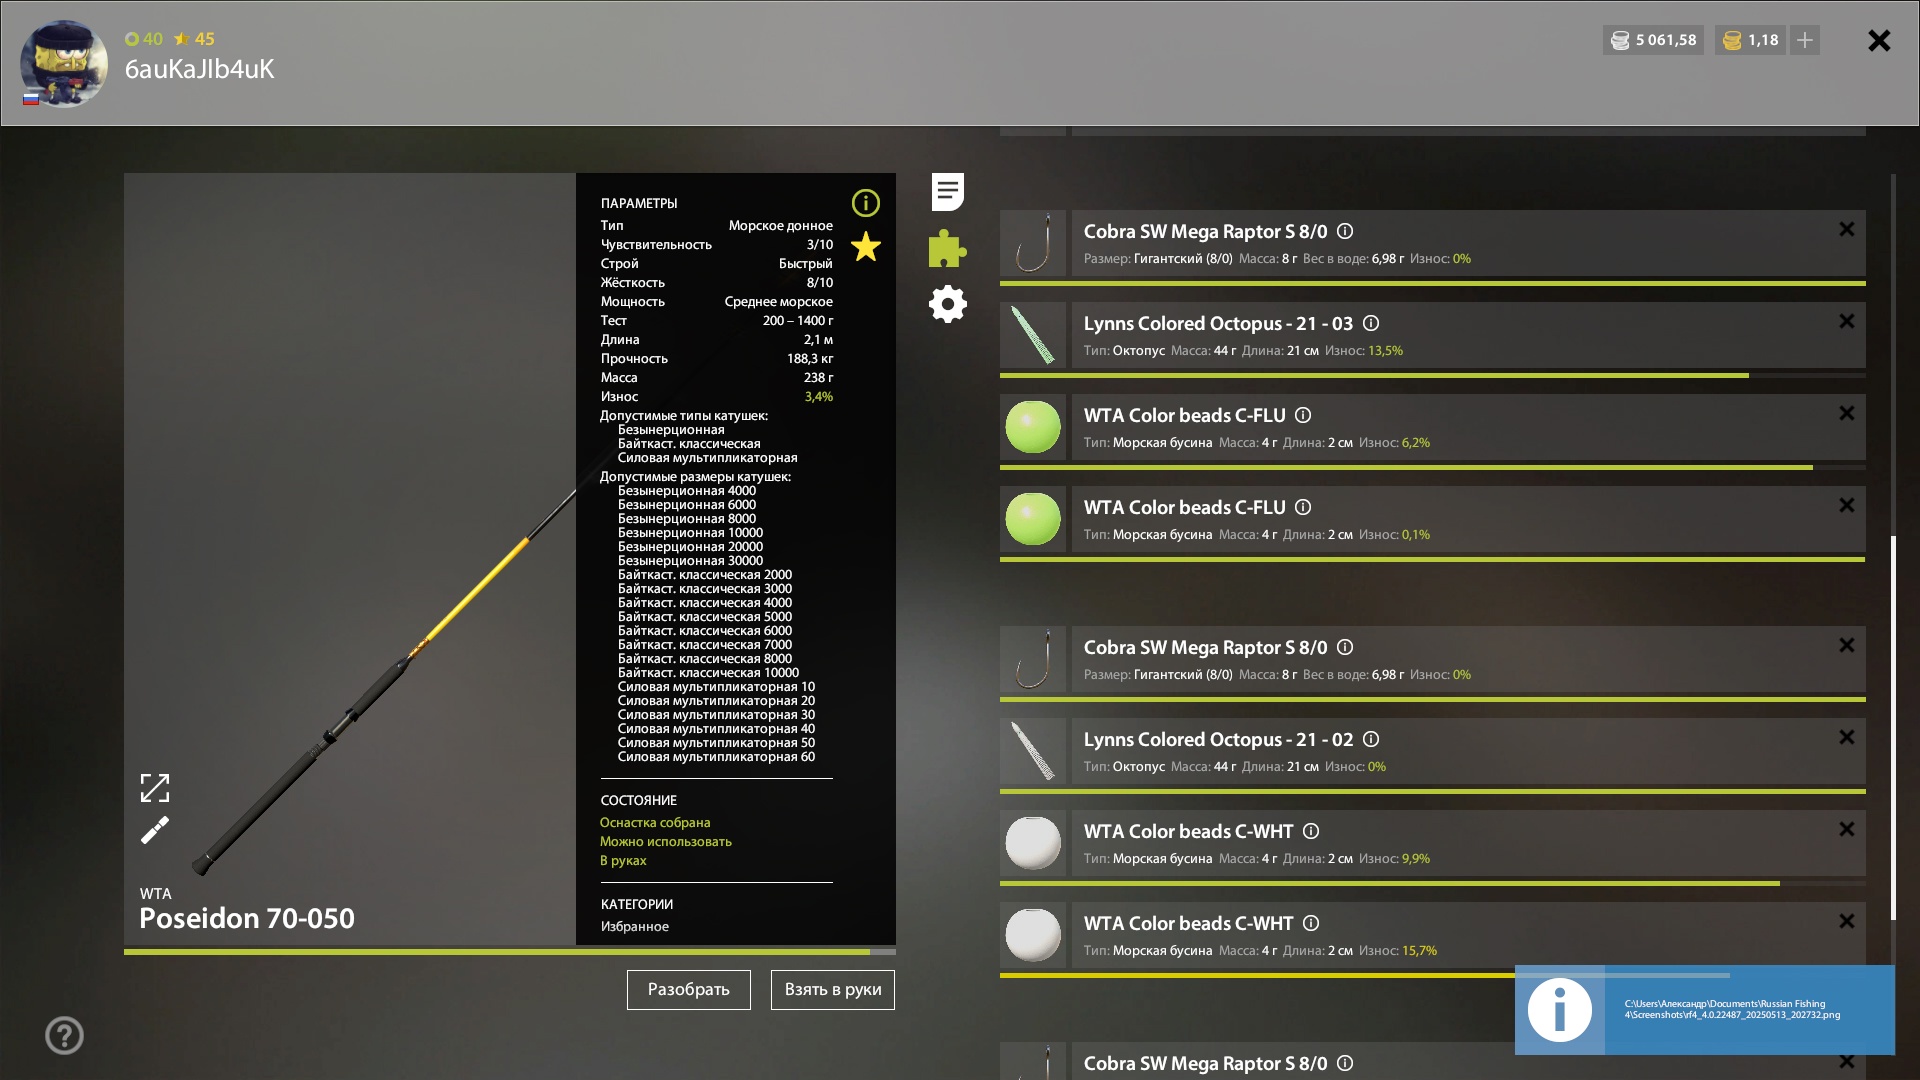
Task: Open the gear settings tab
Action: click(x=948, y=304)
